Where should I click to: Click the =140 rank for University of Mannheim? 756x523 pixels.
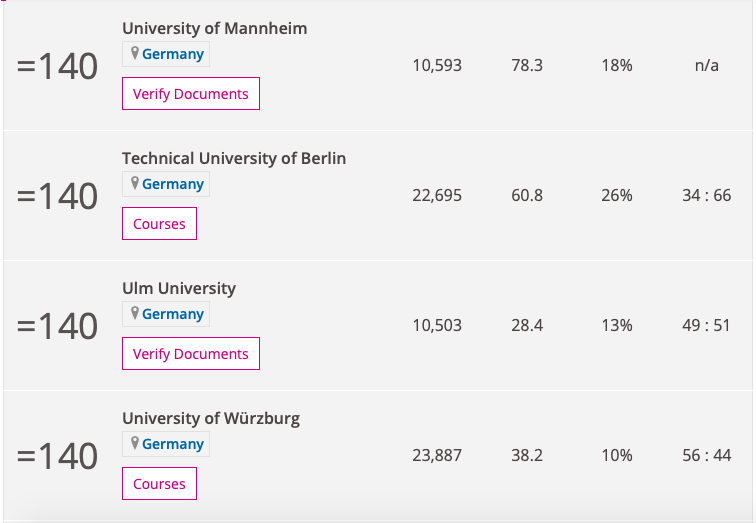(58, 67)
